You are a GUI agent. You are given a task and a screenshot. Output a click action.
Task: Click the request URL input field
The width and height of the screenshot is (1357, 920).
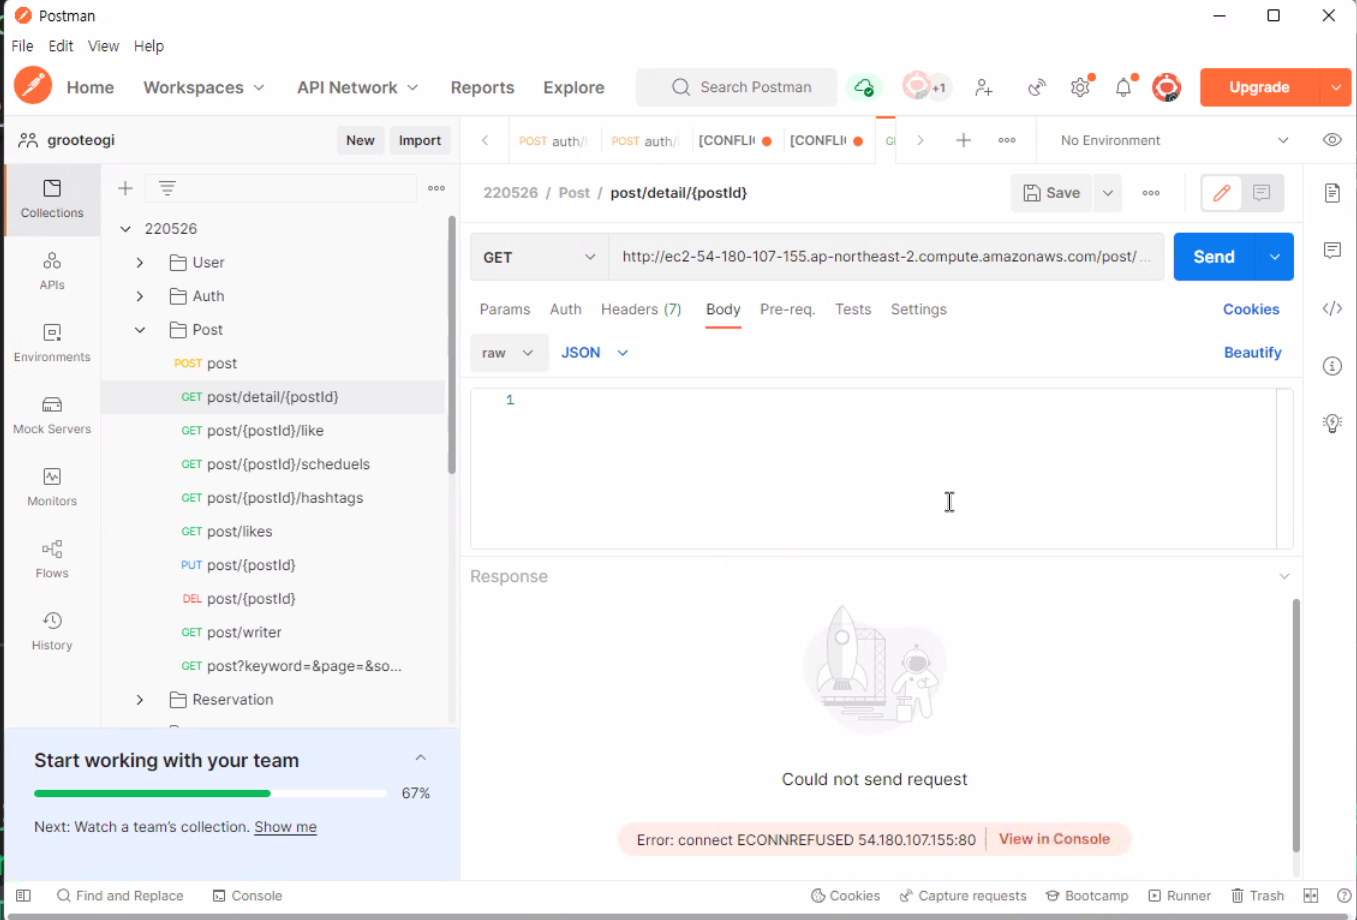[886, 257]
